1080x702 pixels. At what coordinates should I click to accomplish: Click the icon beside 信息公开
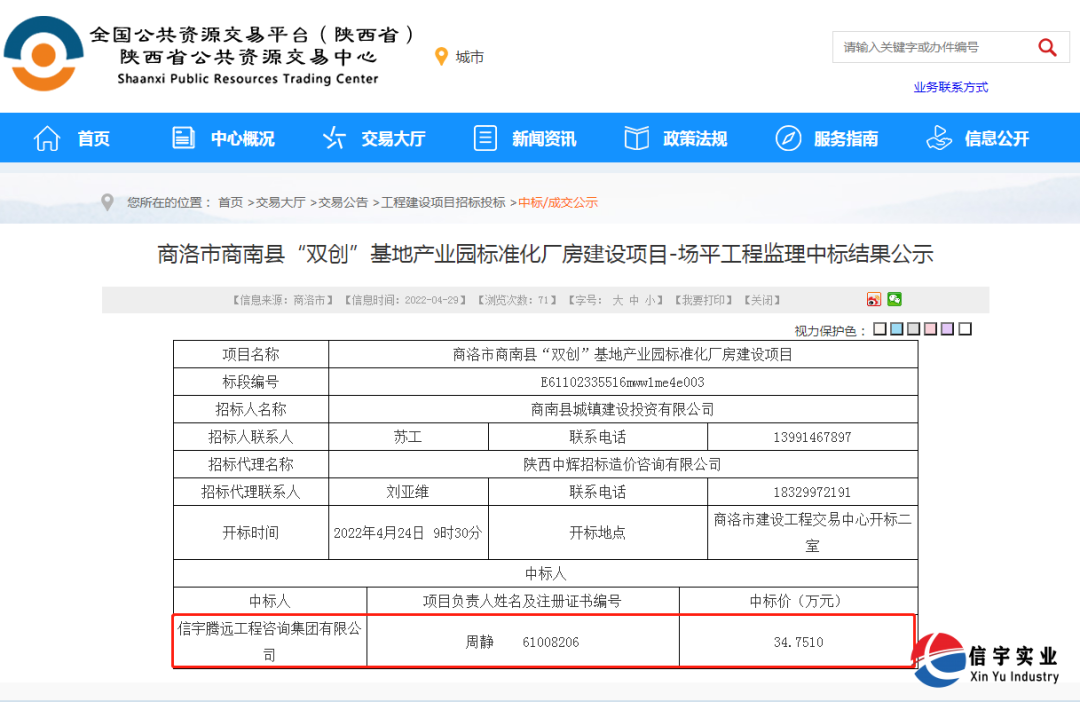pyautogui.click(x=938, y=138)
